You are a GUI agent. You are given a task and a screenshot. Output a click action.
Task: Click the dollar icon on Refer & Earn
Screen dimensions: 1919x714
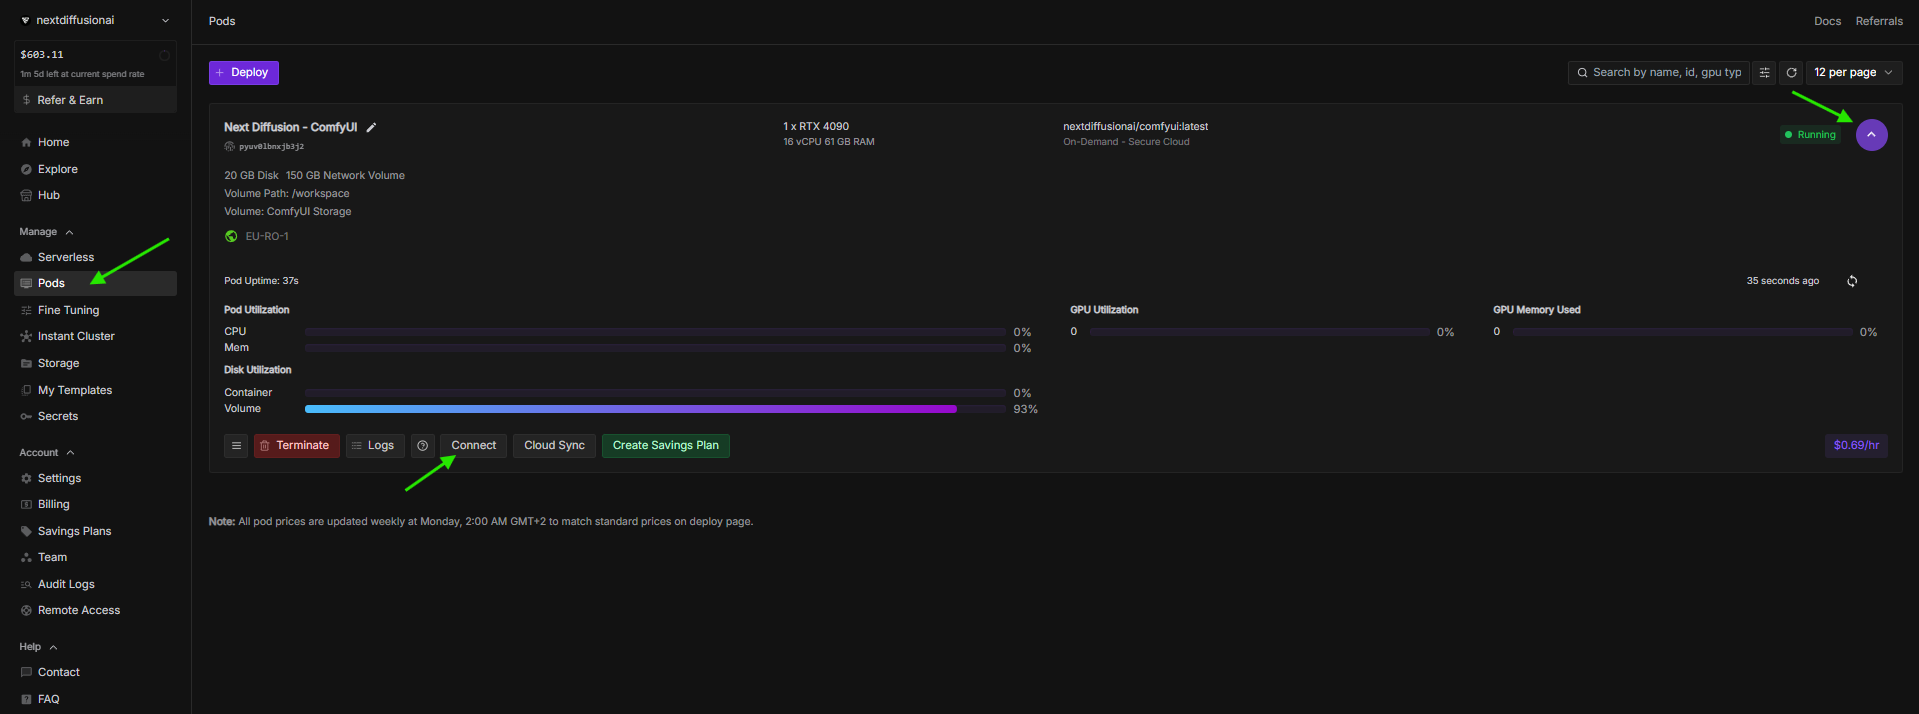click(26, 100)
